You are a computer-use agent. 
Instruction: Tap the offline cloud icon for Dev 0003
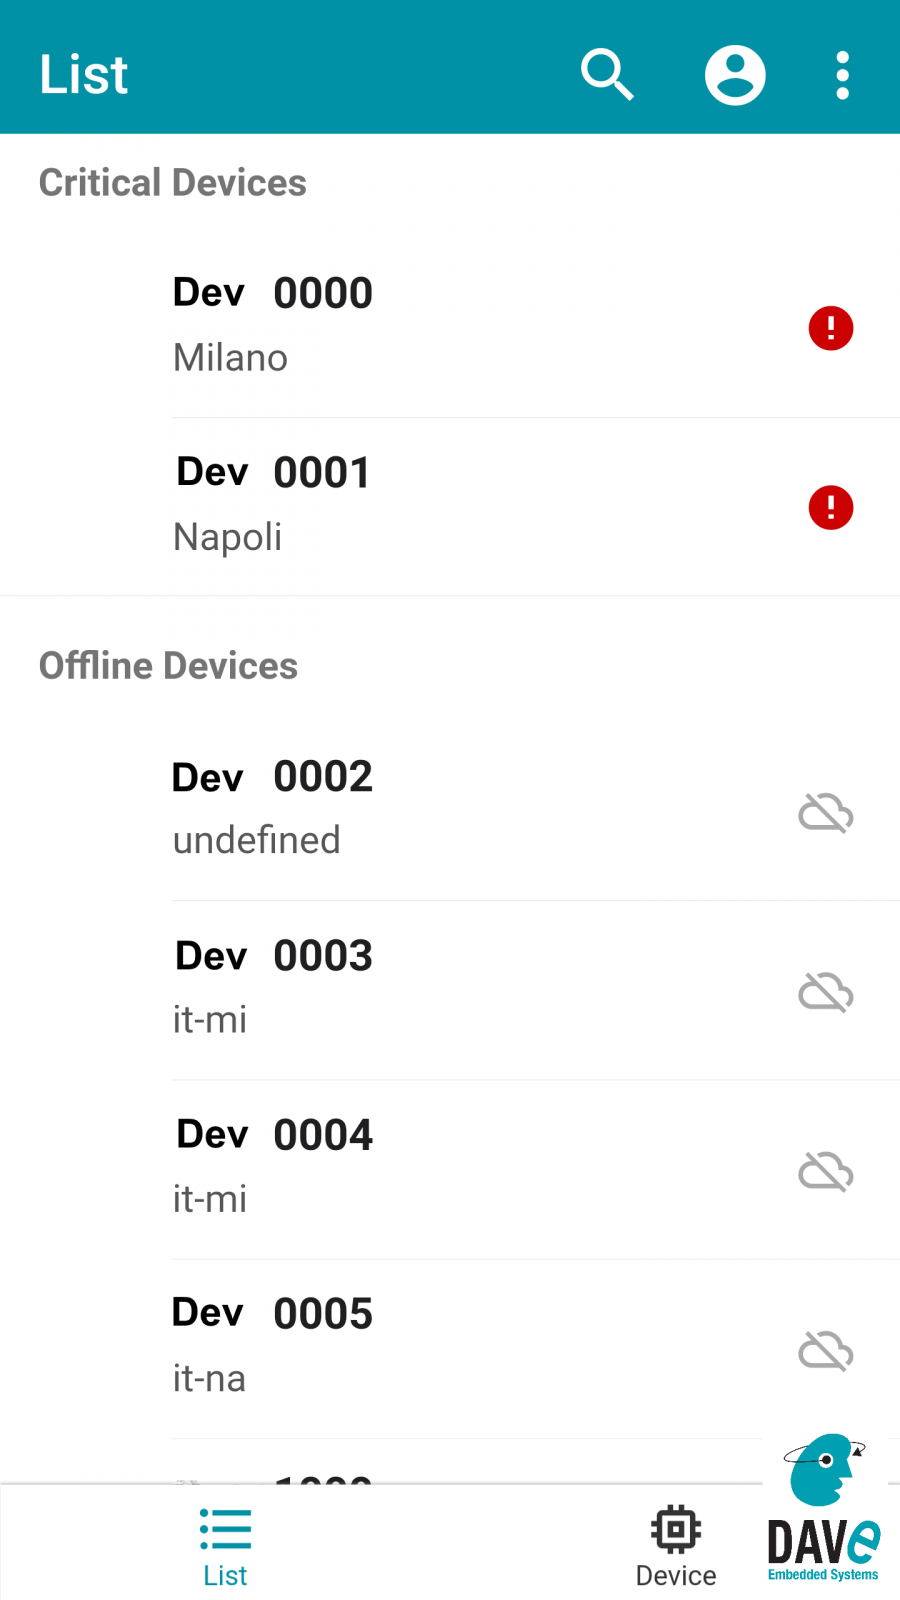point(826,993)
